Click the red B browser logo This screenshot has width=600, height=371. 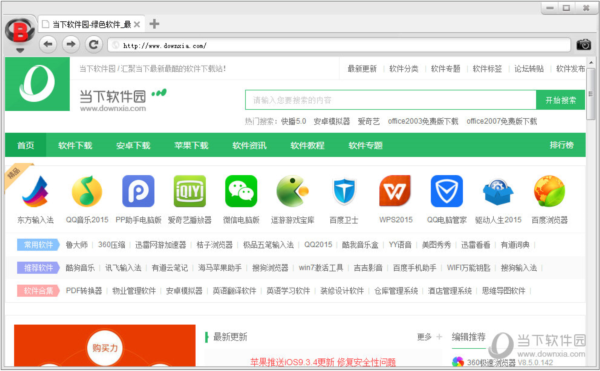[20, 31]
